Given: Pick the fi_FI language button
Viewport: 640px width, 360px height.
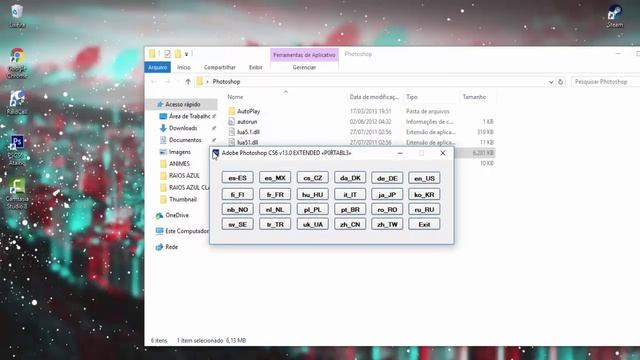Looking at the screenshot, I should [x=238, y=195].
